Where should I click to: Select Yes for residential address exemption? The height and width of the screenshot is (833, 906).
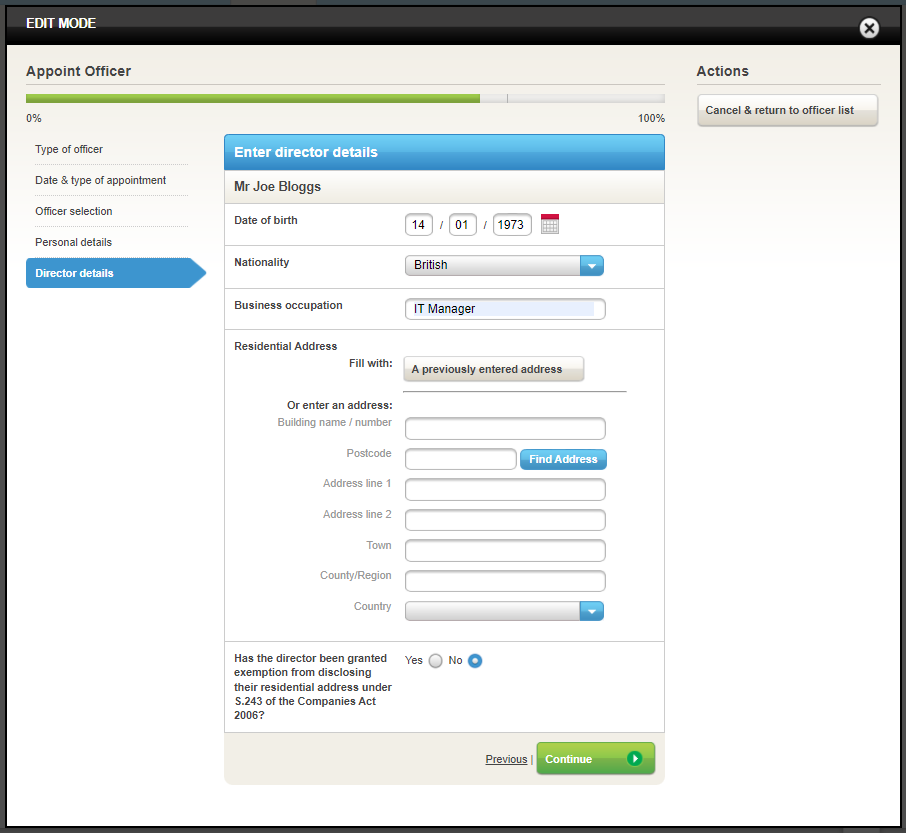(435, 661)
